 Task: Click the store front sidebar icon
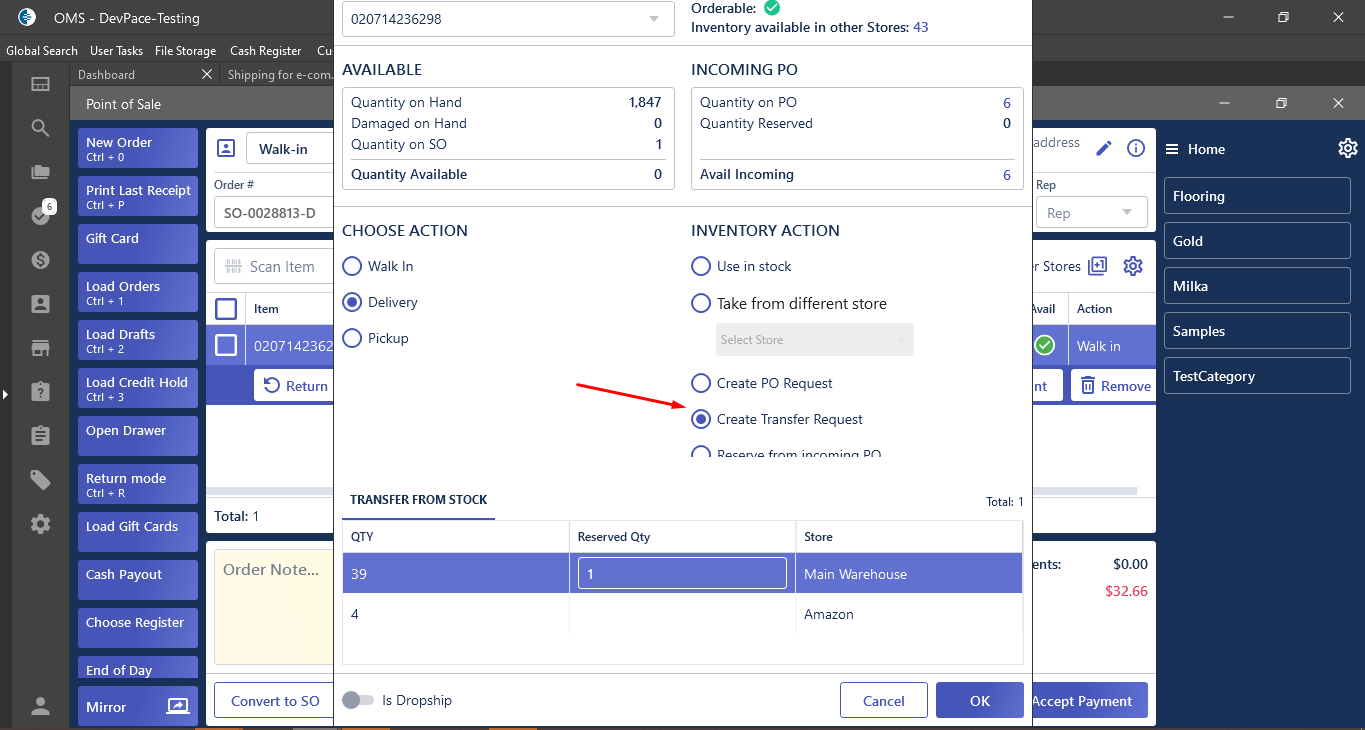tap(40, 348)
